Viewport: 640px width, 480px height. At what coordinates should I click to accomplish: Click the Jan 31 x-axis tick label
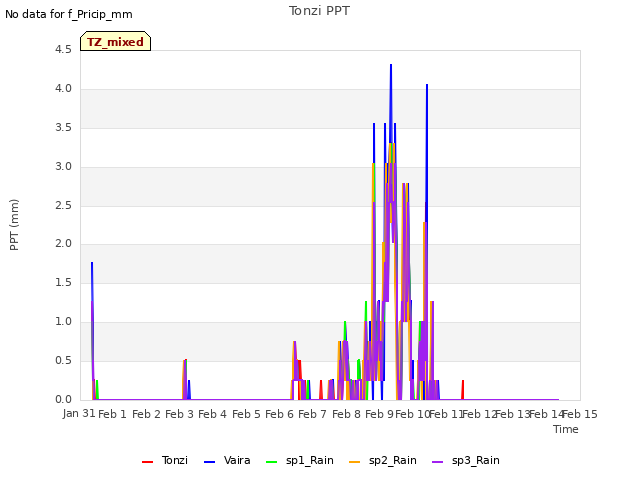pyautogui.click(x=79, y=413)
